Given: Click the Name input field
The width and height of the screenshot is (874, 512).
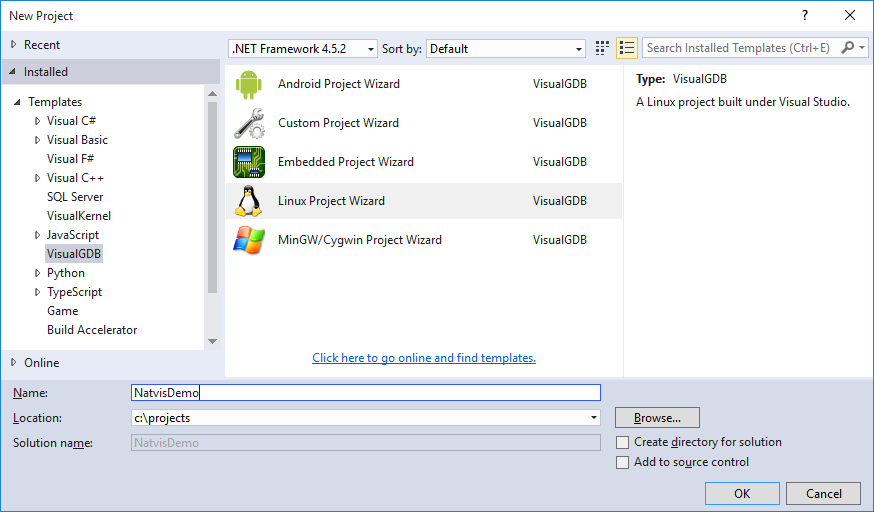Looking at the screenshot, I should [366, 393].
